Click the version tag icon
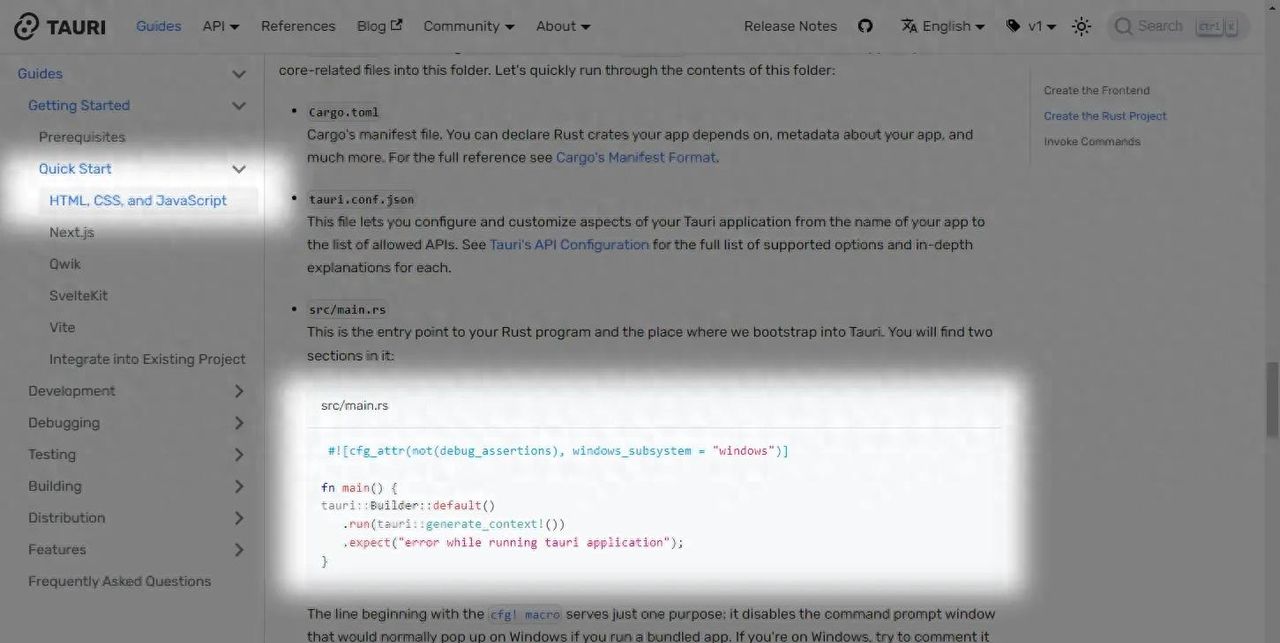 point(1013,26)
